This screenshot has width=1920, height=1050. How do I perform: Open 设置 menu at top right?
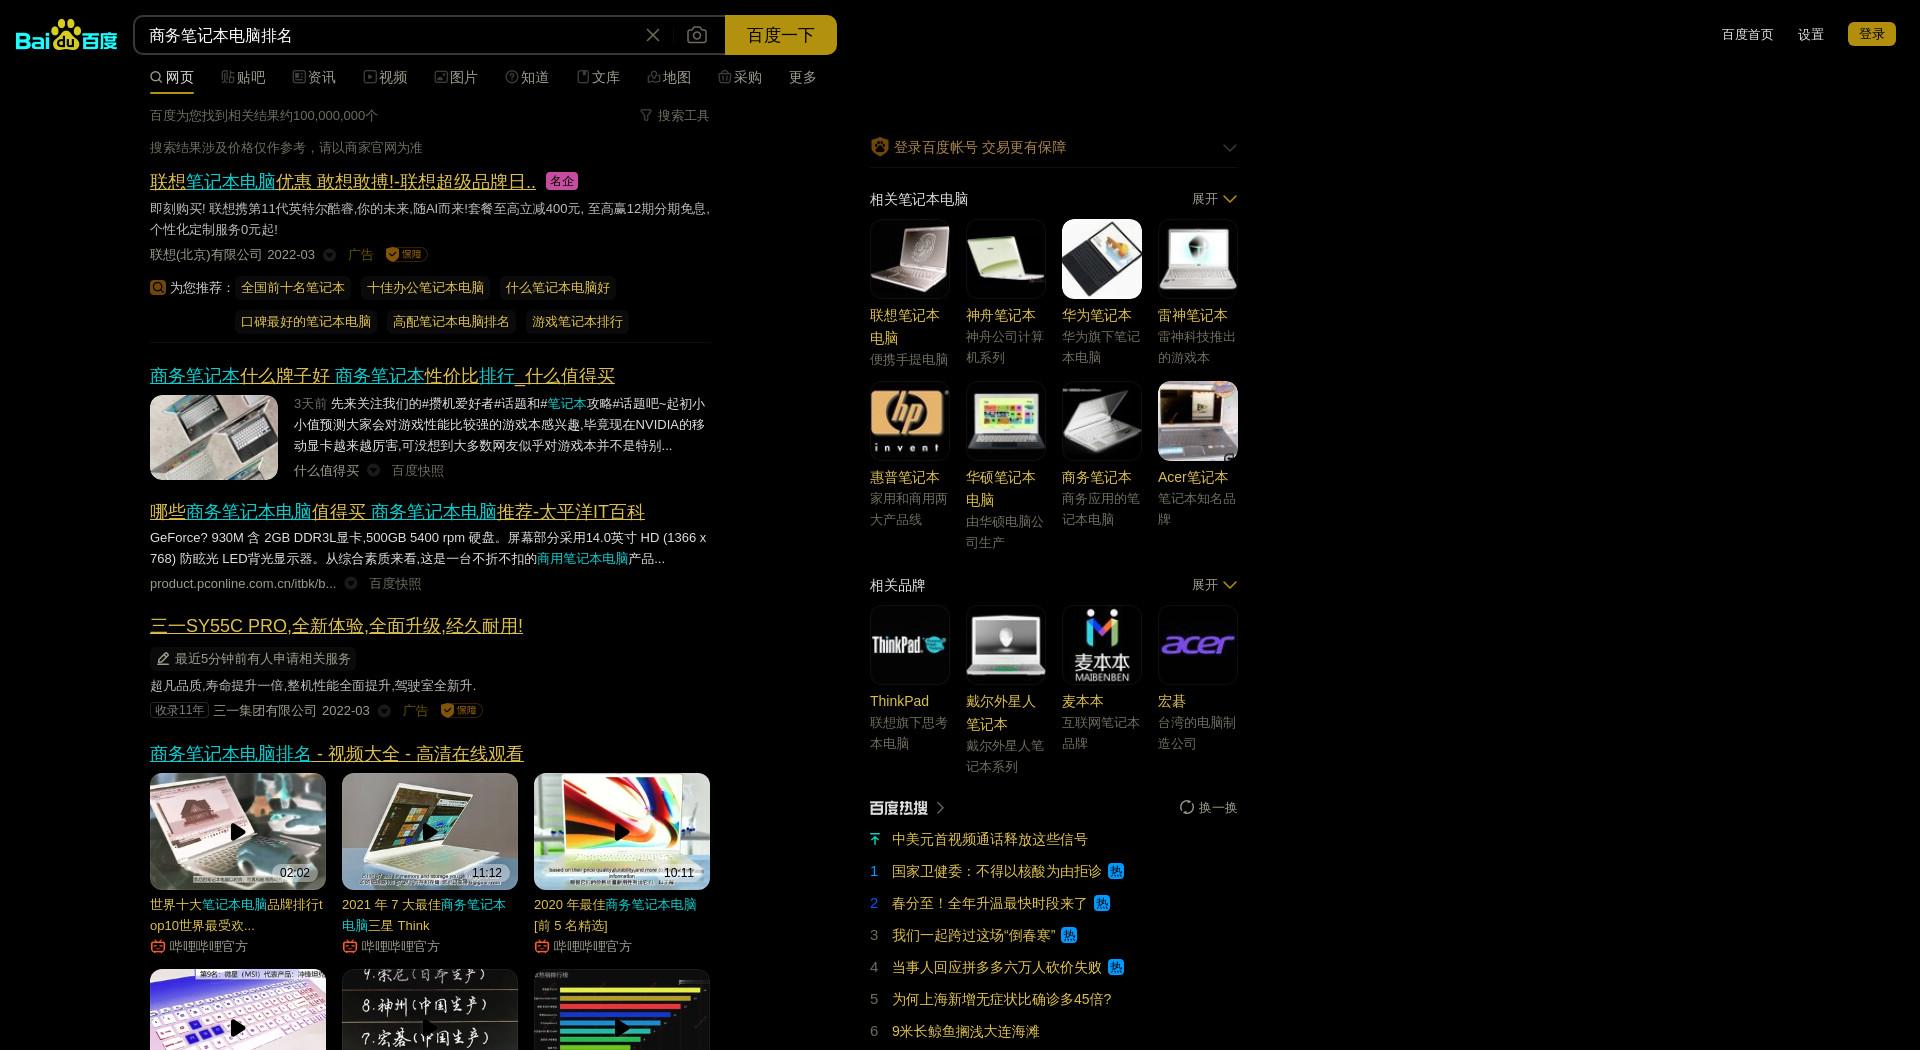pos(1811,34)
